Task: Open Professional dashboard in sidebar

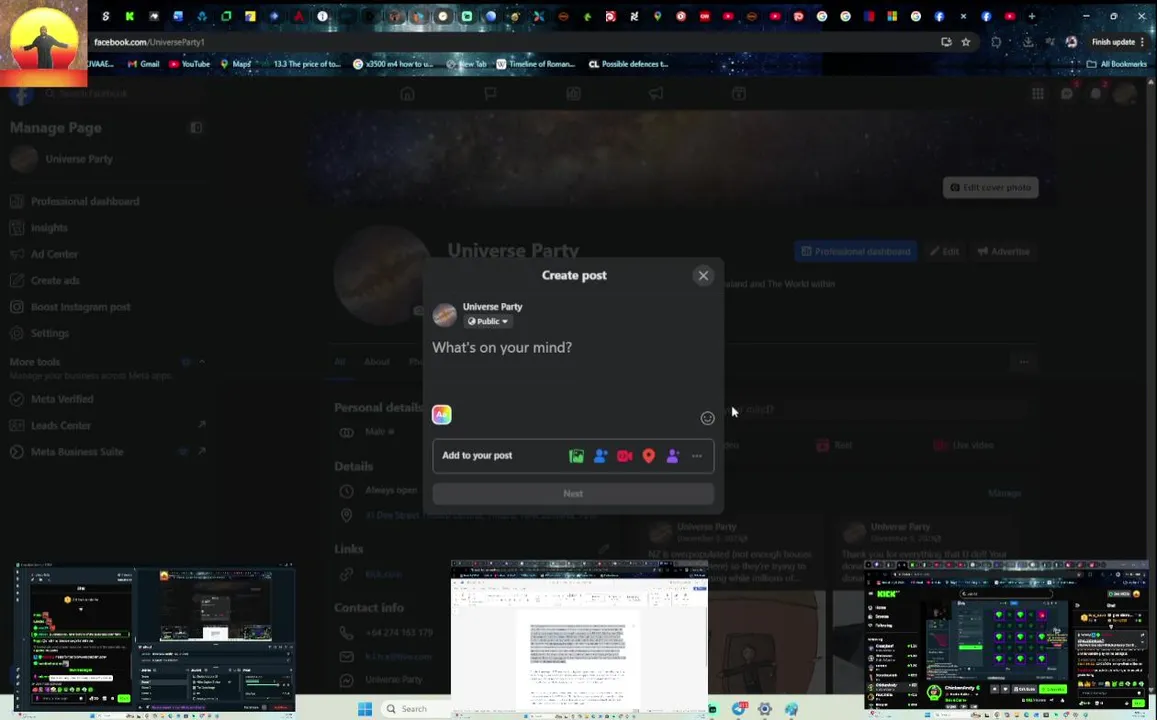Action: [x=85, y=201]
